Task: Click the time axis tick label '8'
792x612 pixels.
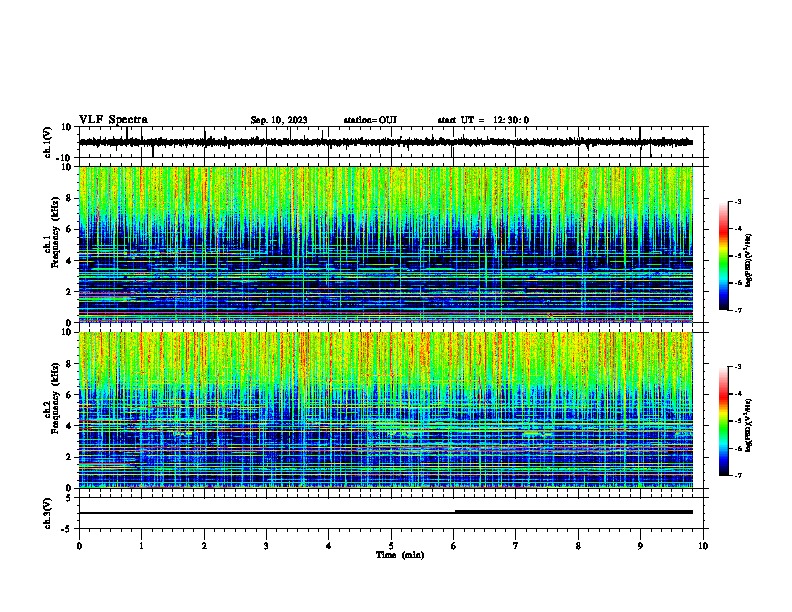Action: (578, 546)
